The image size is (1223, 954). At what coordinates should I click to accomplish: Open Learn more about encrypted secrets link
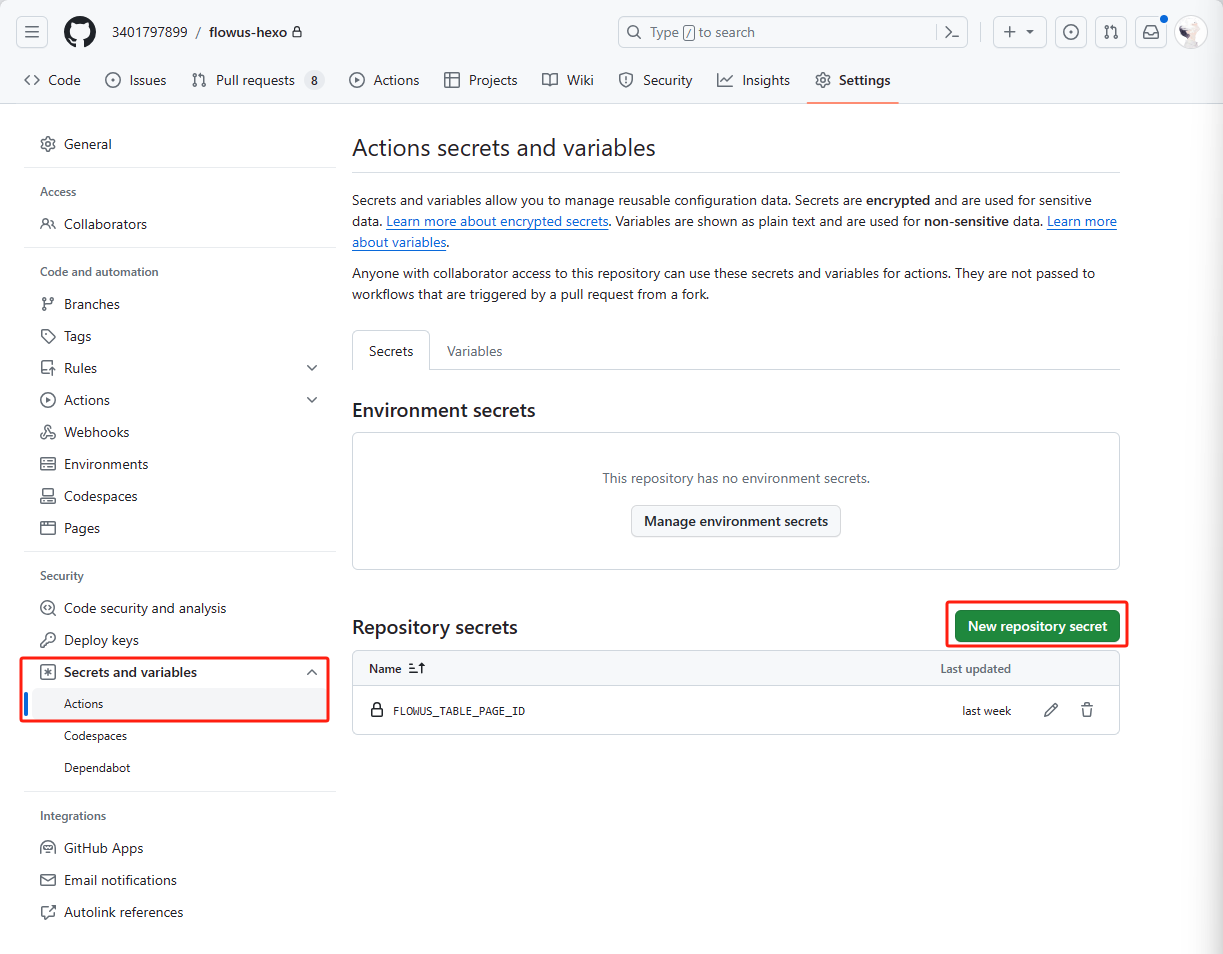coord(497,222)
